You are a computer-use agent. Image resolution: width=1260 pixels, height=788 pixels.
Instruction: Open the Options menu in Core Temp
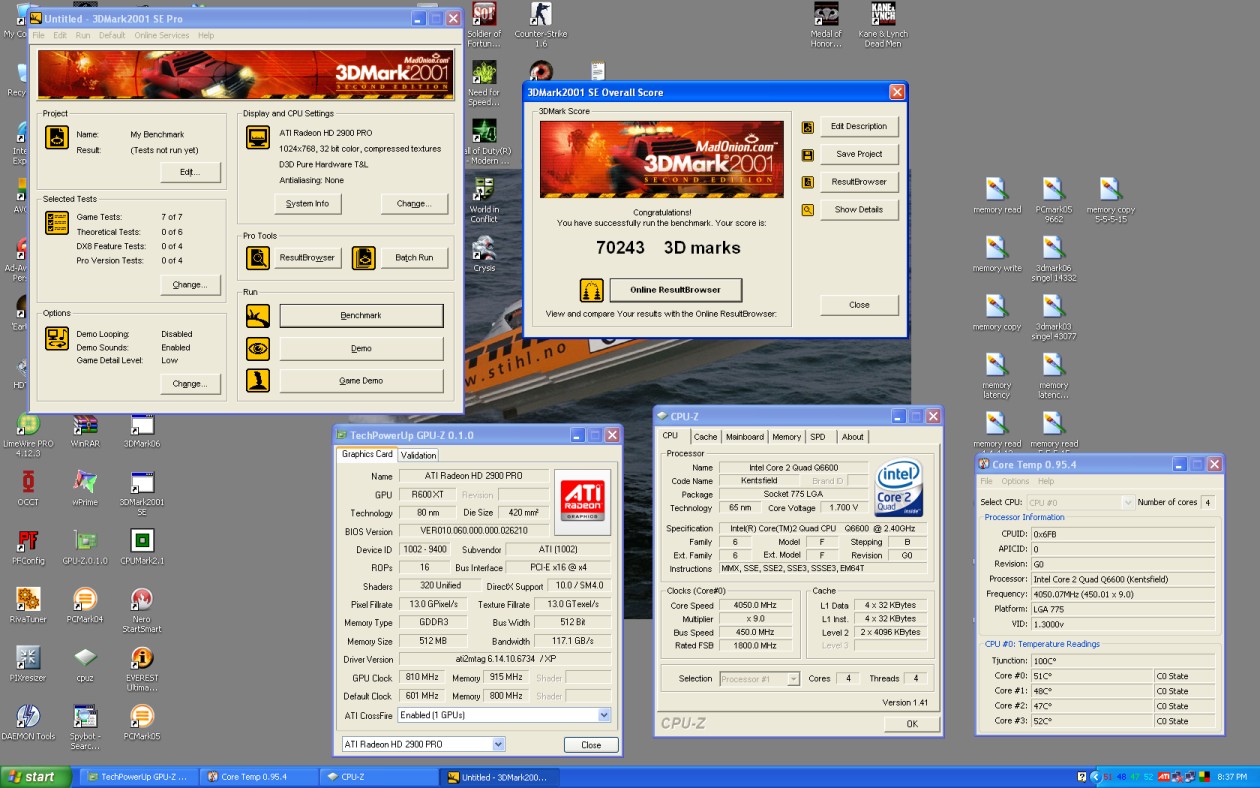click(1015, 481)
